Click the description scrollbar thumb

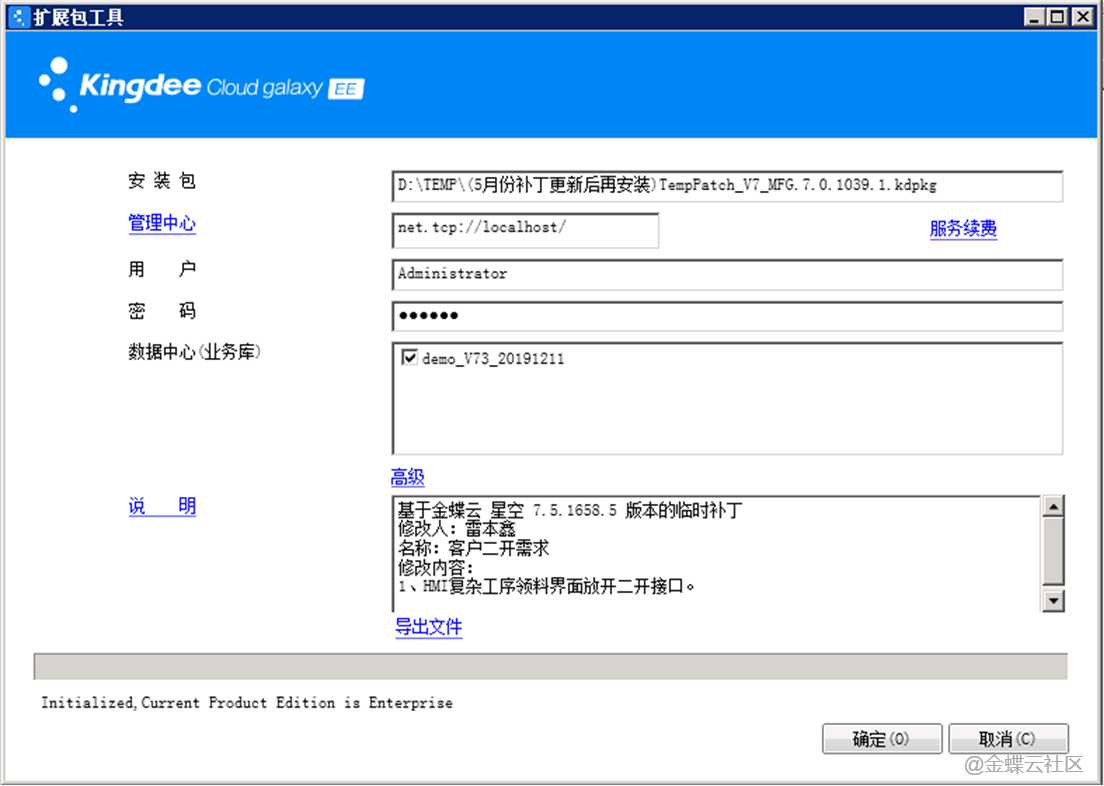click(1053, 551)
